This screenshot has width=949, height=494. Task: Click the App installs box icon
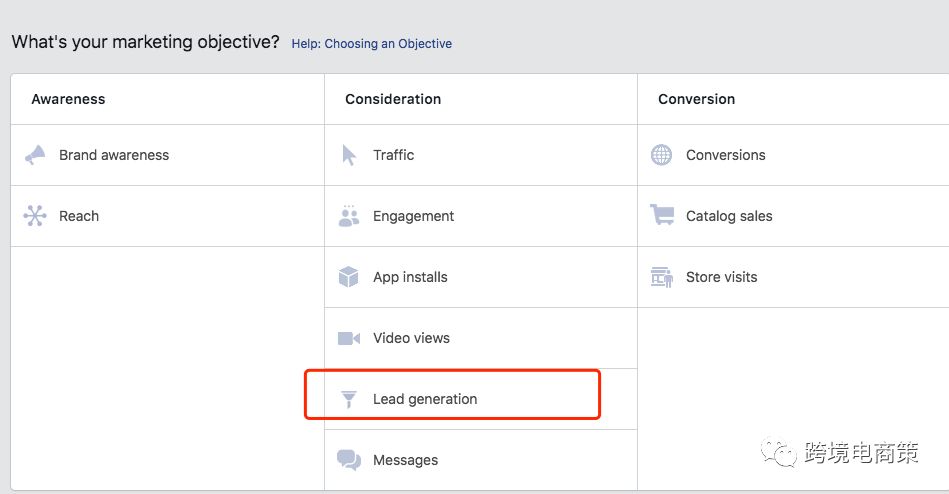tap(349, 277)
